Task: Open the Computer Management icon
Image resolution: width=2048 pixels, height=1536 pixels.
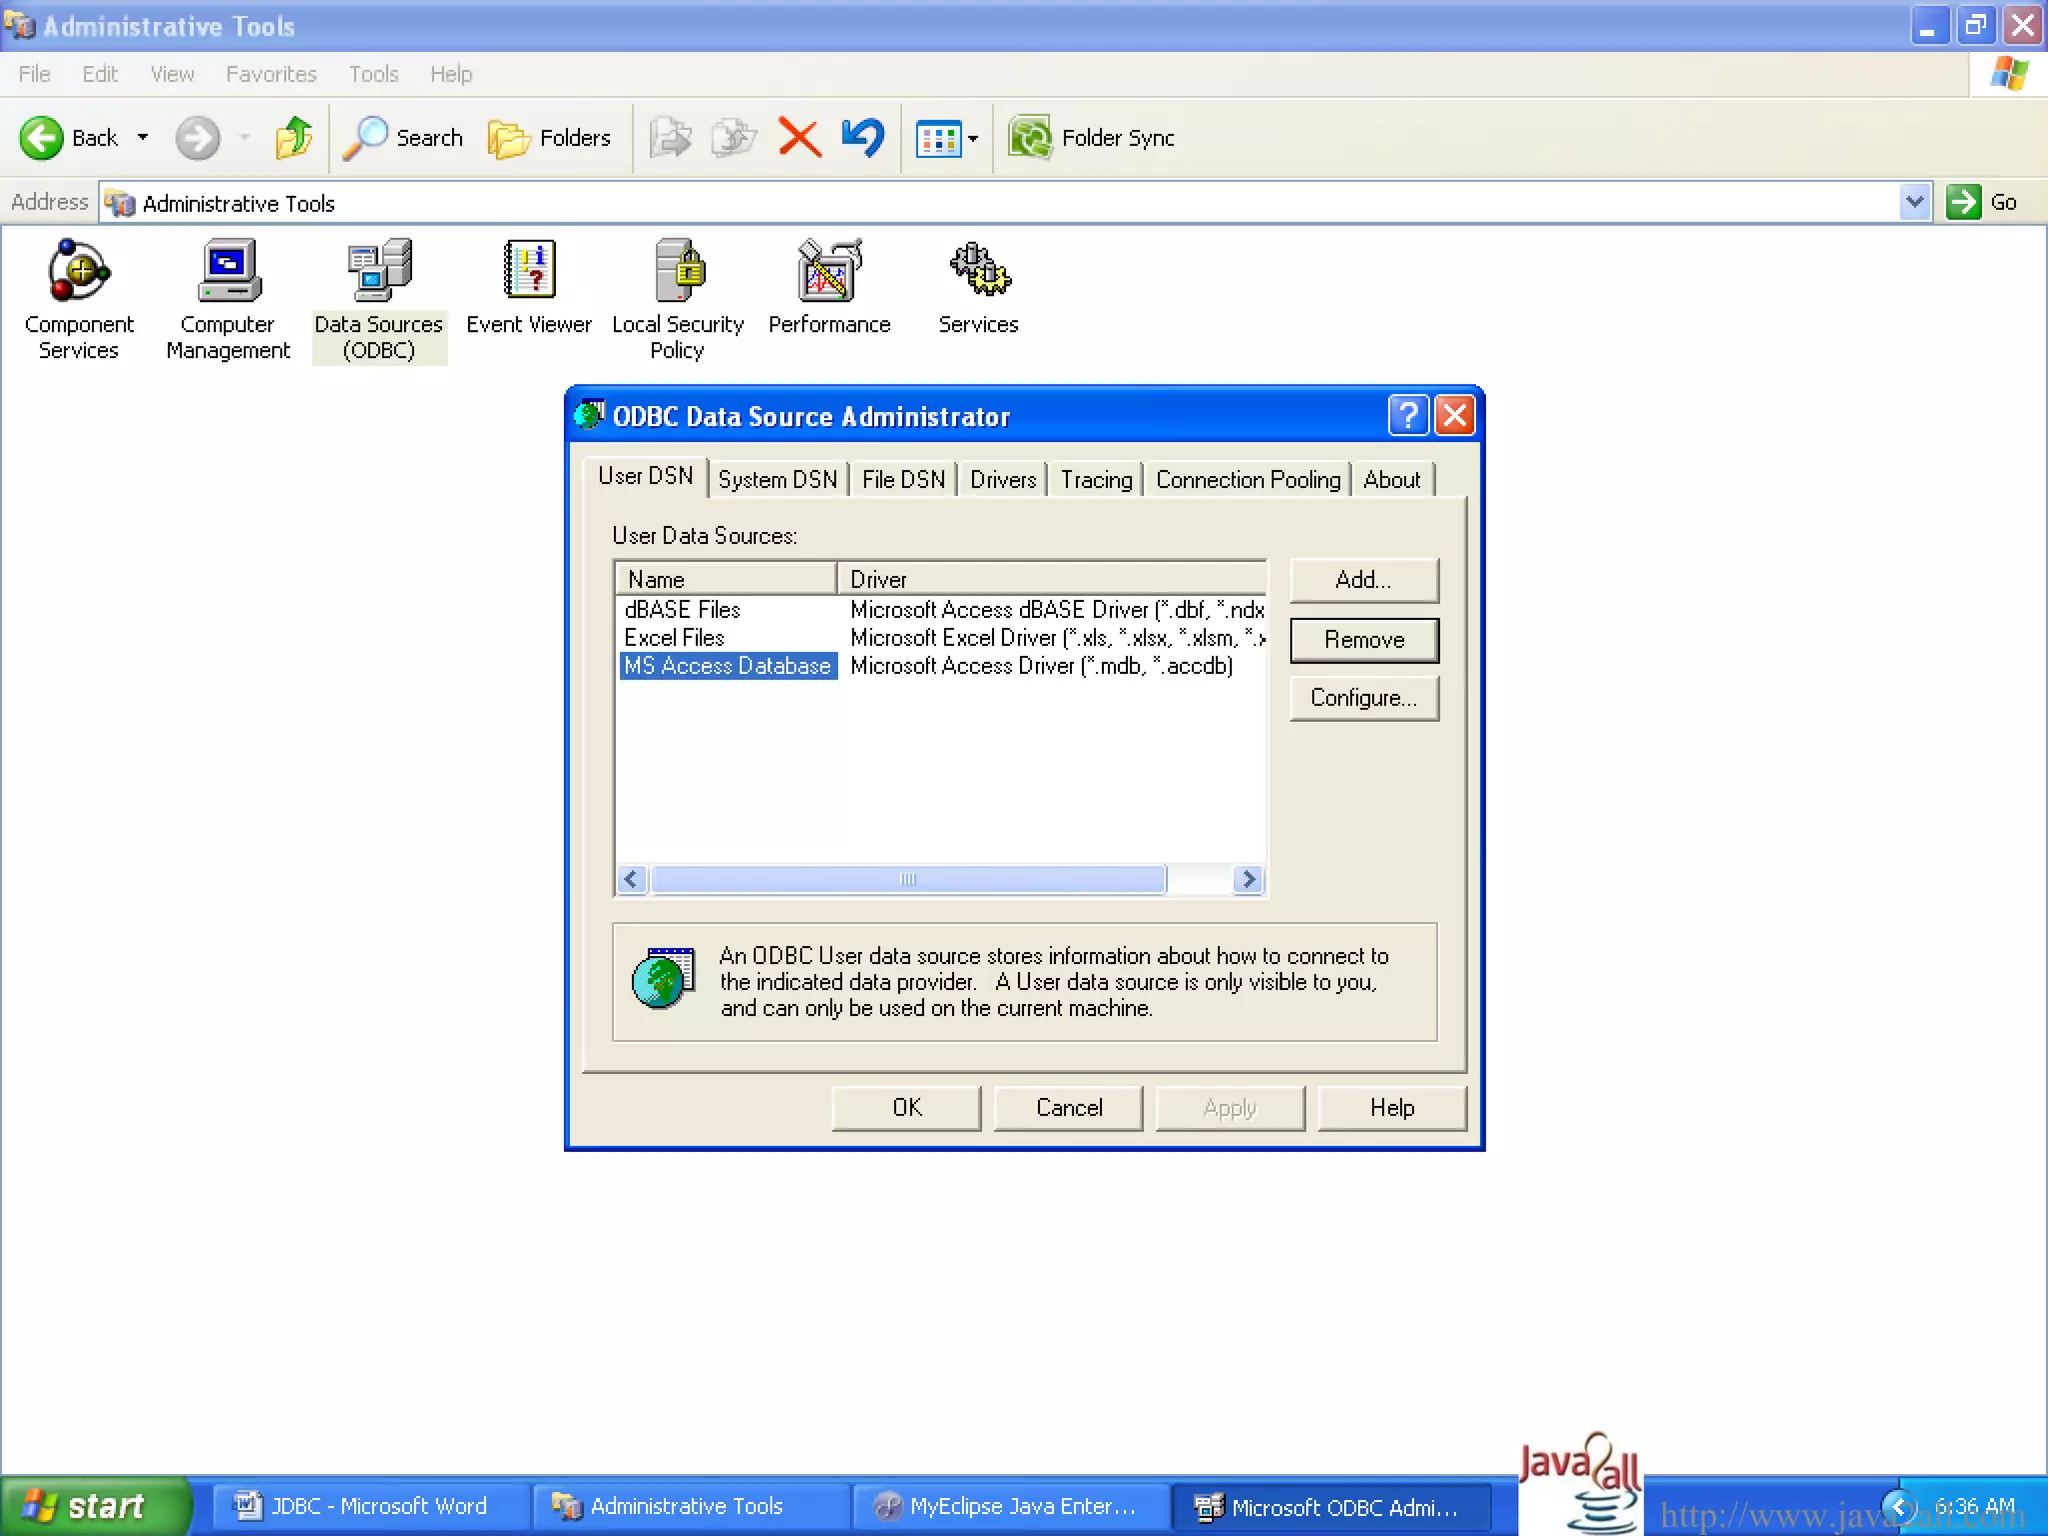Action: tap(228, 272)
